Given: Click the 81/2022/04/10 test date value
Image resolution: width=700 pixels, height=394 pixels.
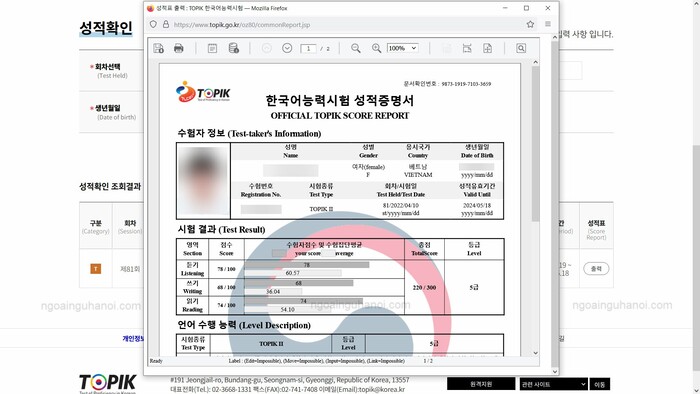Looking at the screenshot, I should (x=400, y=206).
